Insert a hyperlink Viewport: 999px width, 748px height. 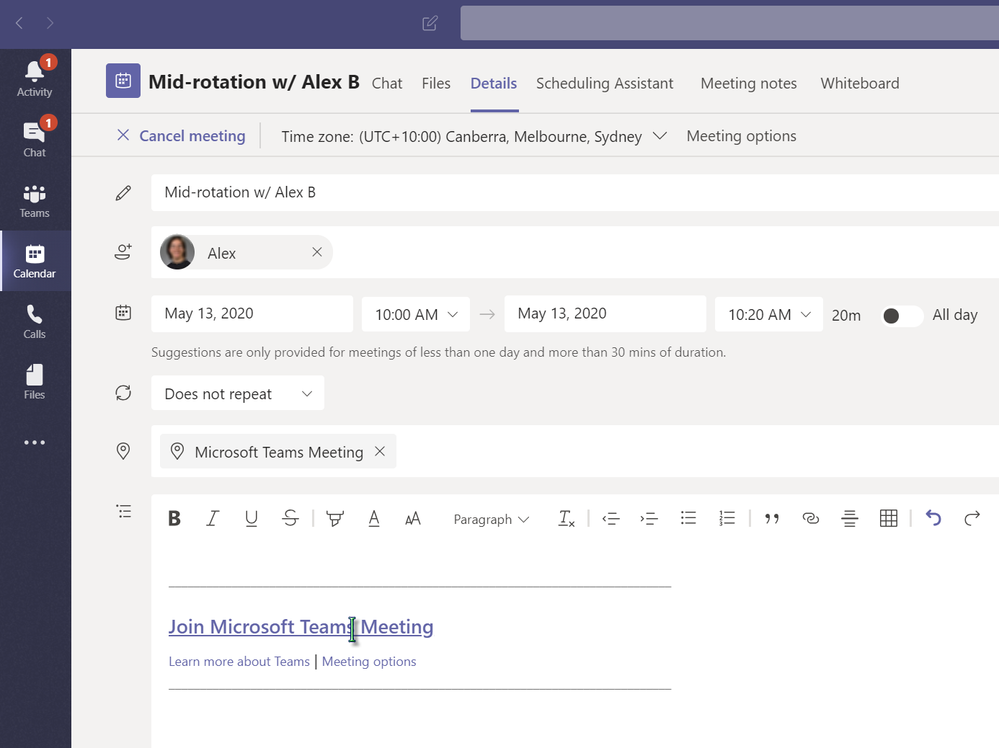point(810,519)
